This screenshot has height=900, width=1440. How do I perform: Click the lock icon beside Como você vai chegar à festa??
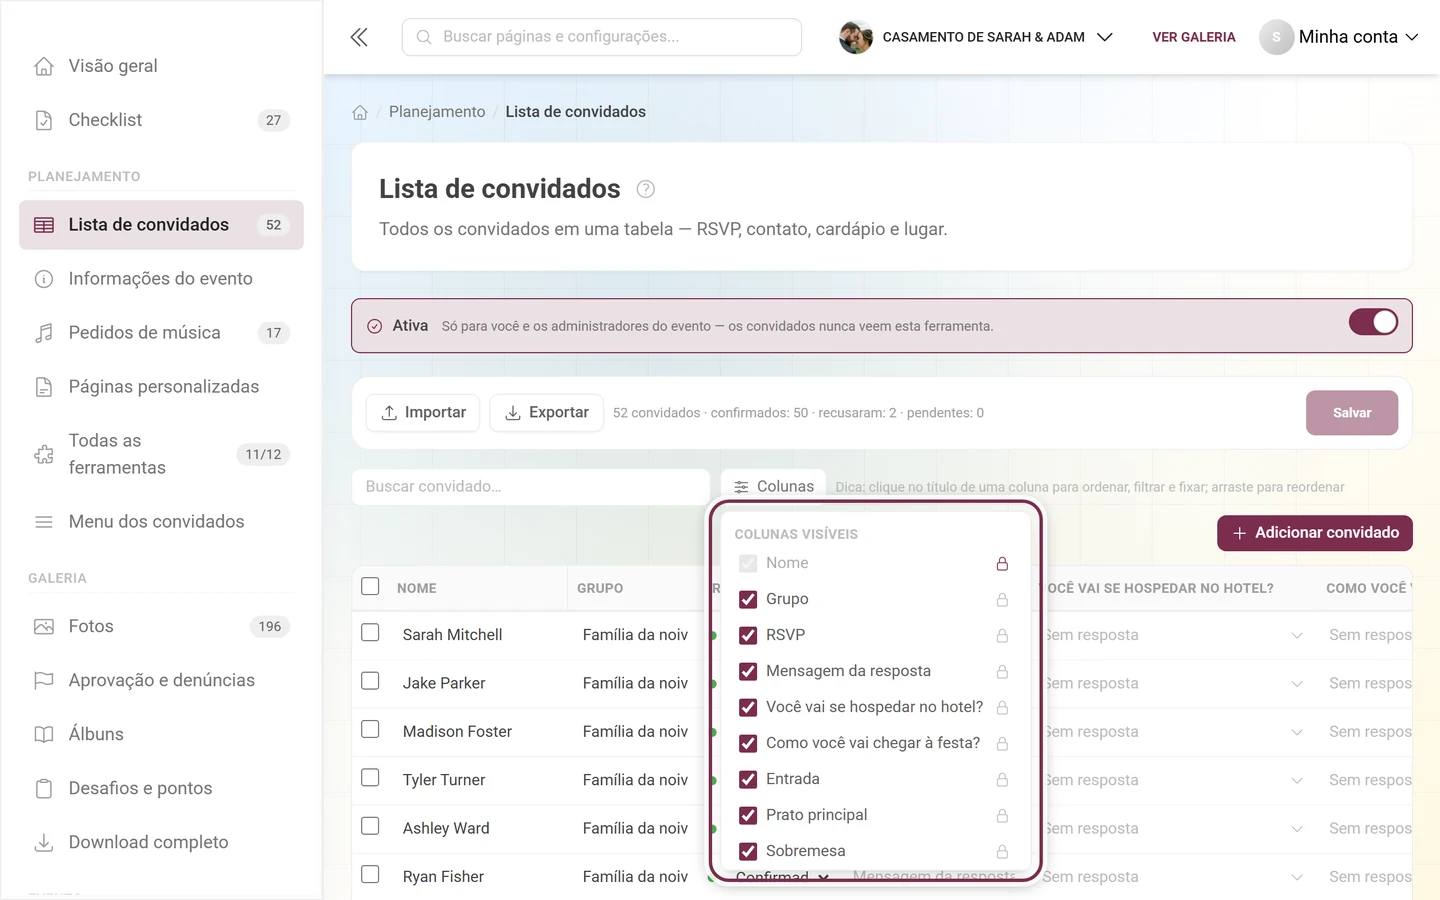coord(1002,744)
